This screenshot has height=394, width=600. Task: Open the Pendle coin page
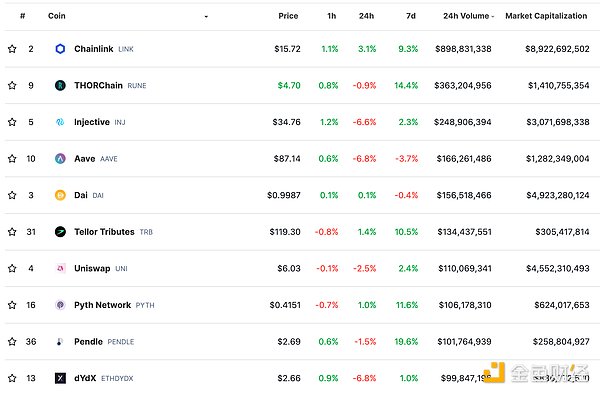tap(88, 342)
